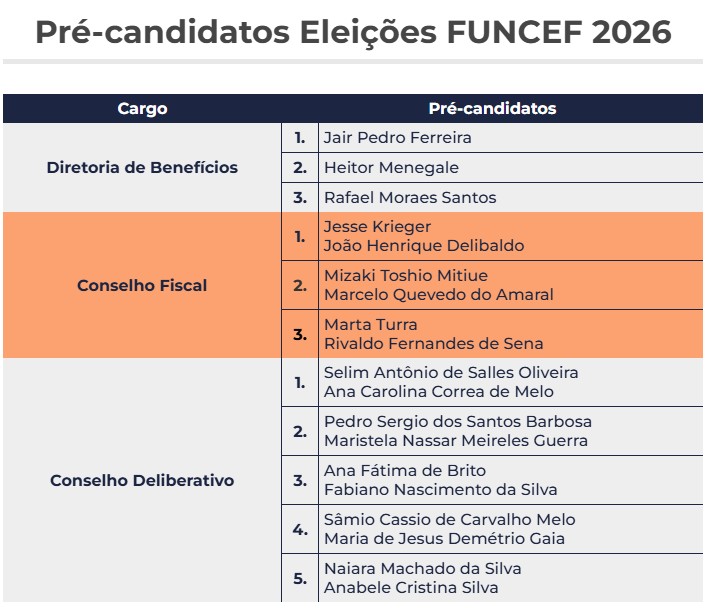Click the name Rivaldo Fernandes de Sena
The image size is (709, 608).
point(433,343)
